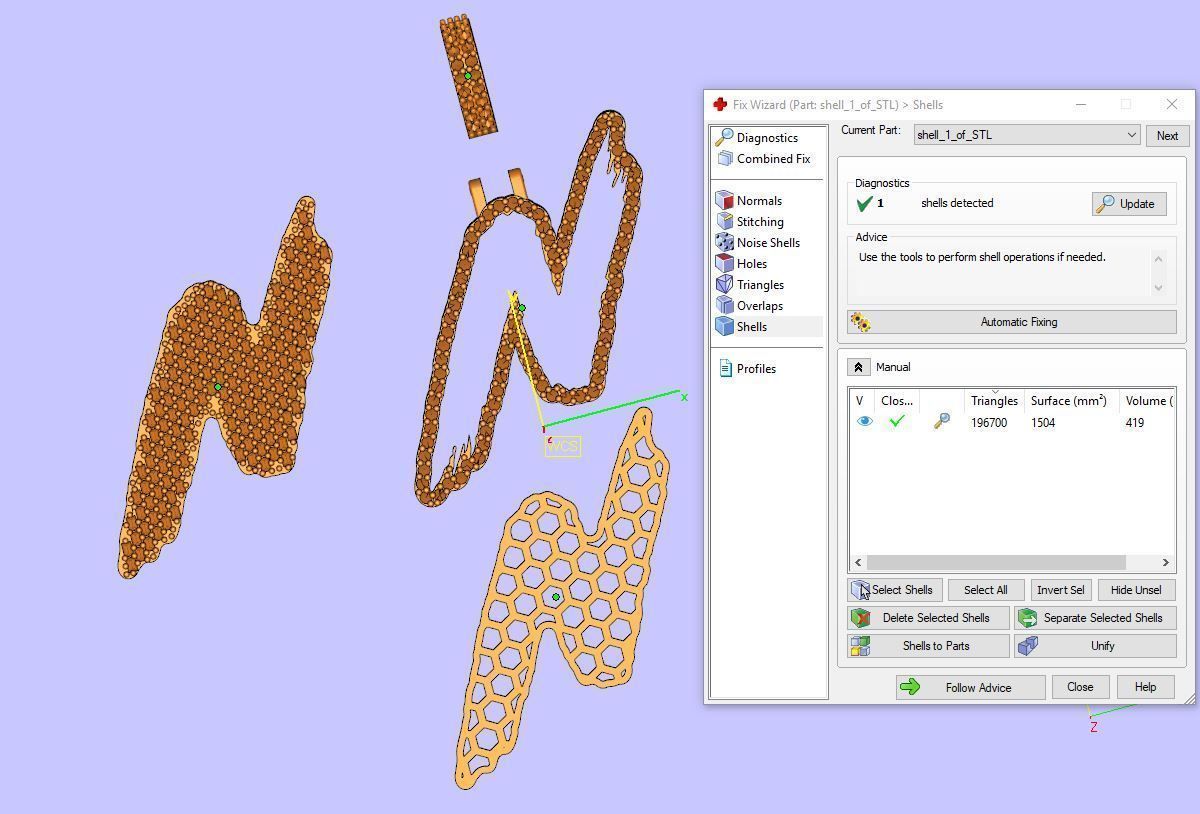Go to the Stitching fixing step

[x=760, y=222]
